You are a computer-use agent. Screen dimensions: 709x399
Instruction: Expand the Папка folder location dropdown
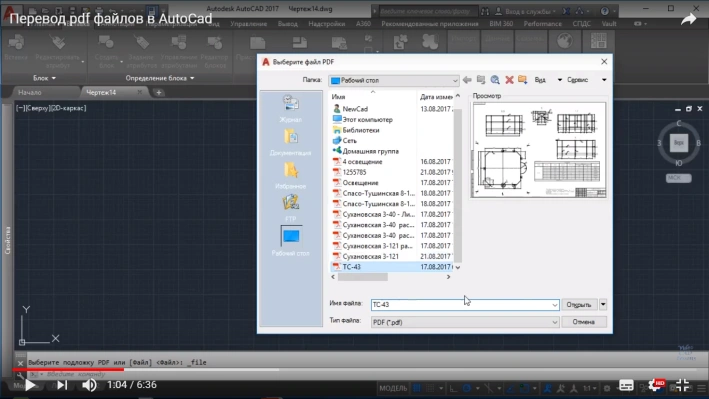[x=455, y=81]
